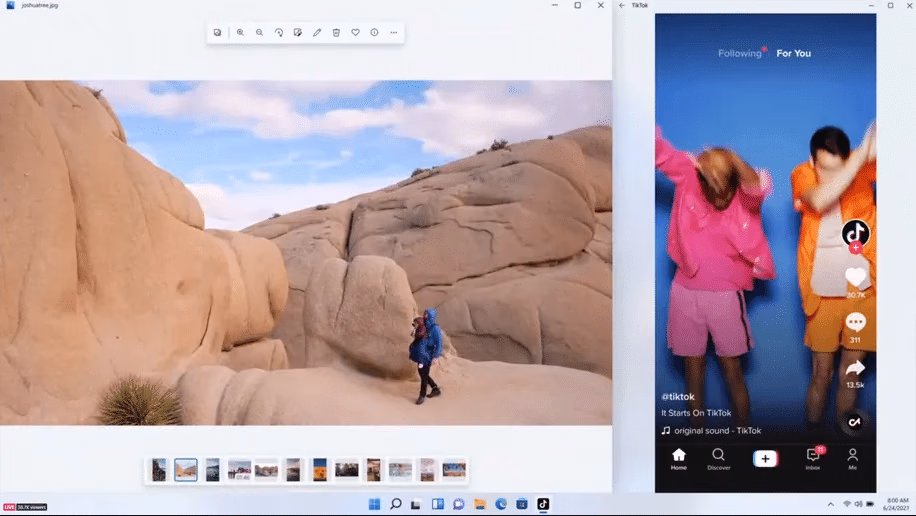Select the third filmstrip thumbnail

coord(213,470)
